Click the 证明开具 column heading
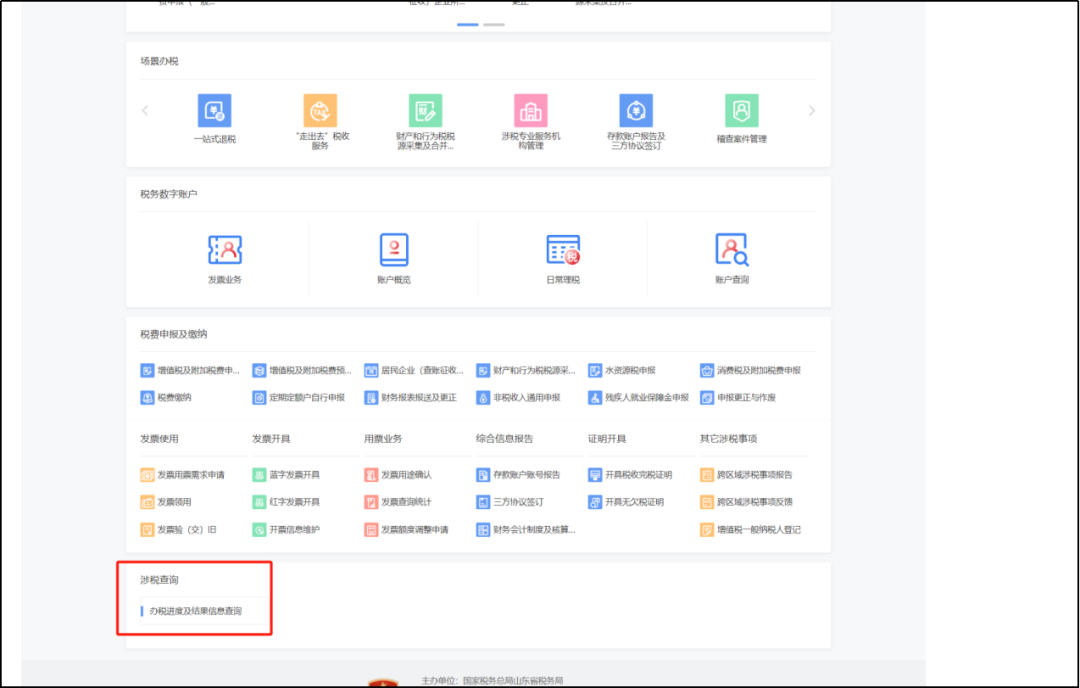Screen dimensions: 1080x688 pyautogui.click(x=607, y=439)
